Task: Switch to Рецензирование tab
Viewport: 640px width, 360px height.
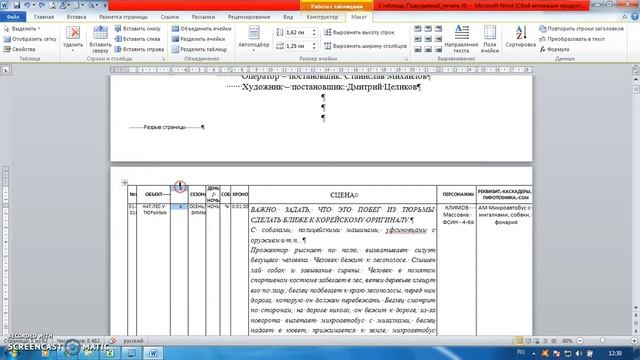Action: [249, 17]
